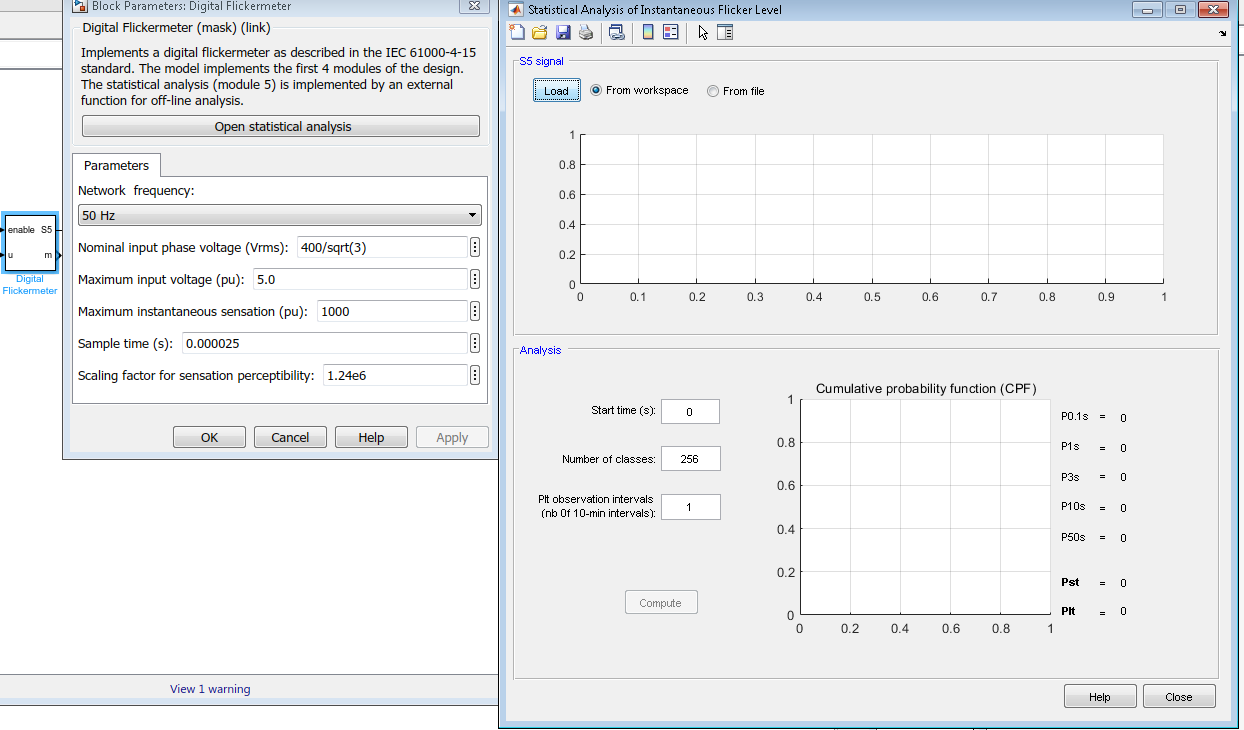Activate the Edit Plot arrow tool
Viewport: 1244px width, 730px height.
[703, 32]
